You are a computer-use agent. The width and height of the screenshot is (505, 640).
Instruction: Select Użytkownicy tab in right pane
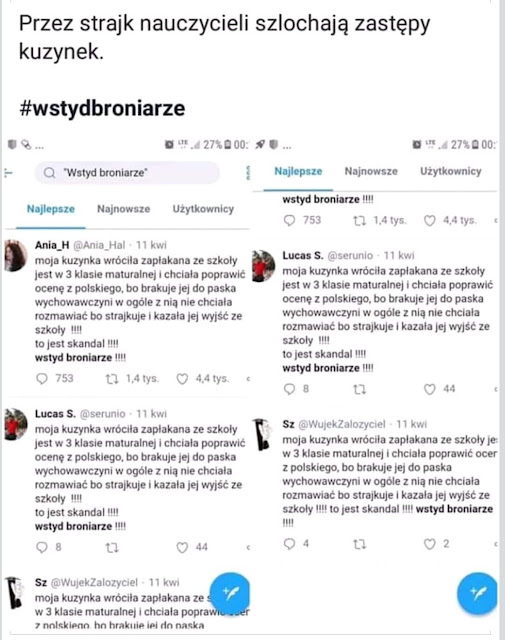coord(451,171)
